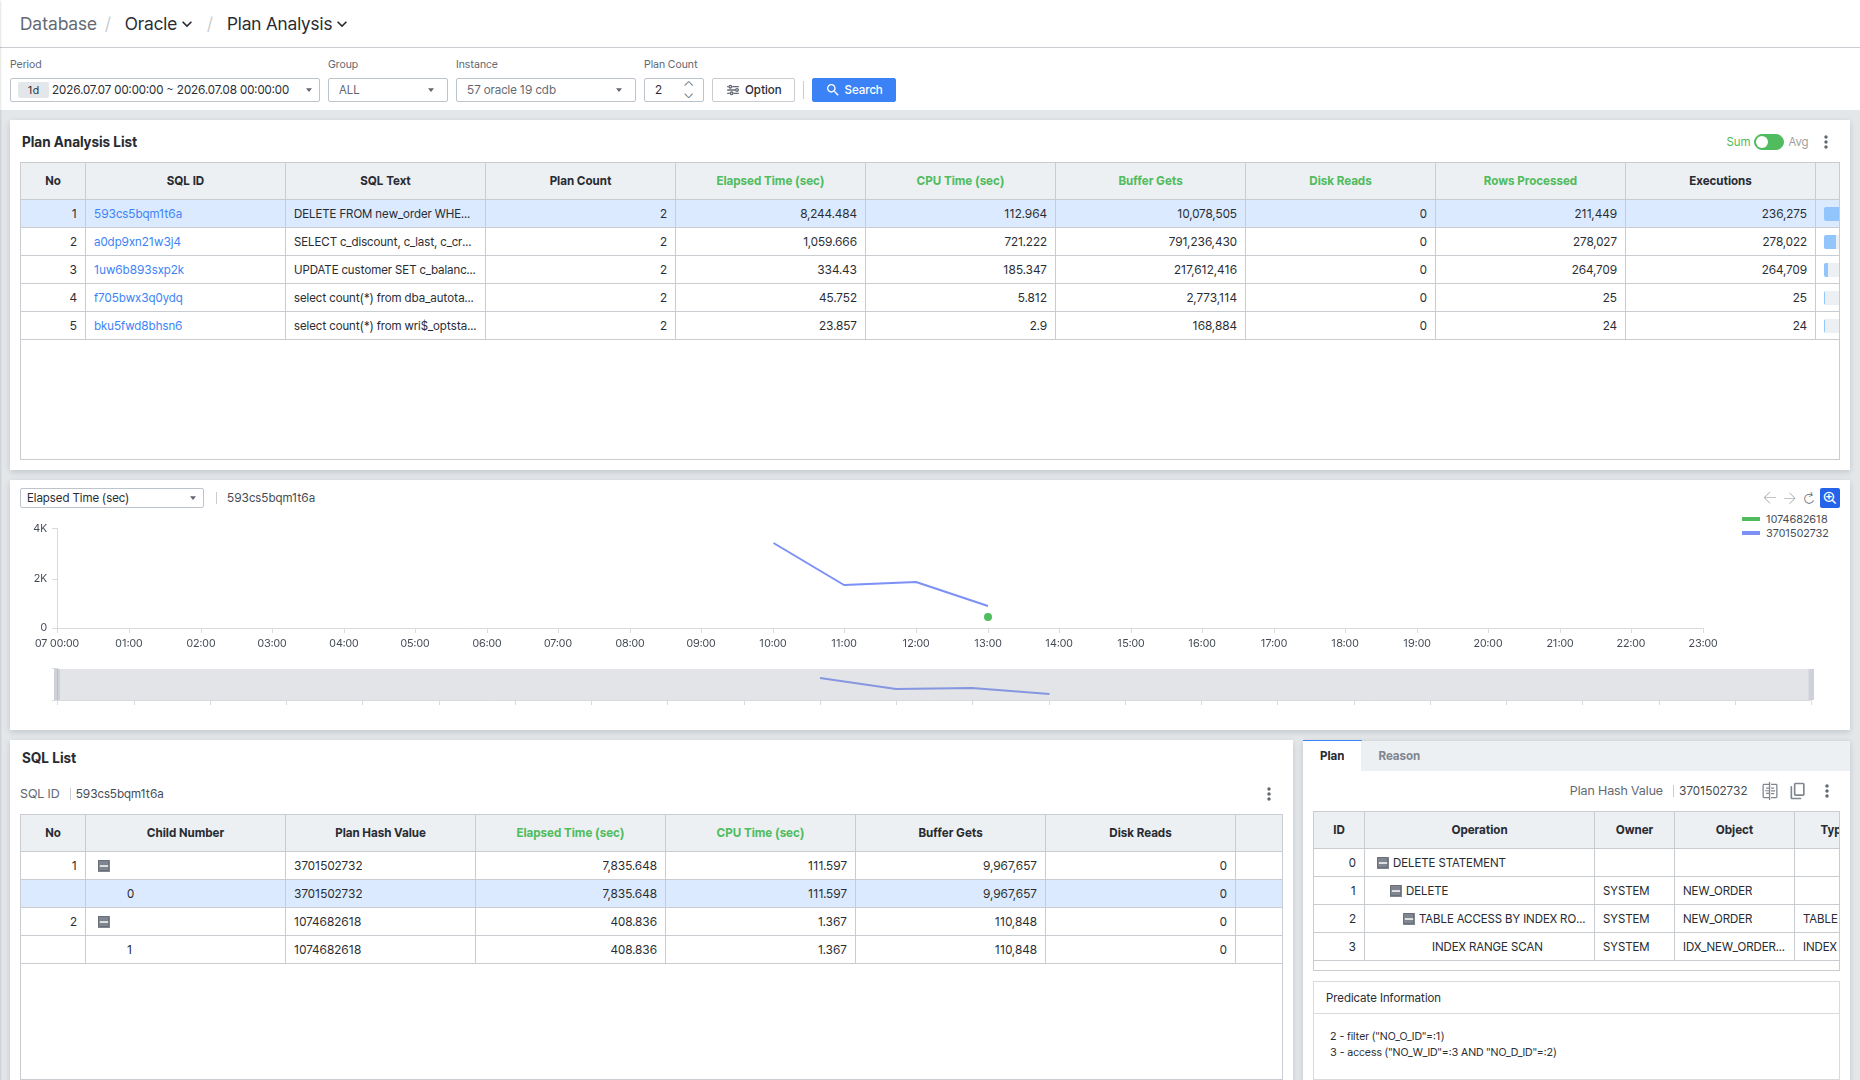The image size is (1860, 1080).
Task: Open SQL ID link a0dp9xn21w3j4
Action: [137, 242]
